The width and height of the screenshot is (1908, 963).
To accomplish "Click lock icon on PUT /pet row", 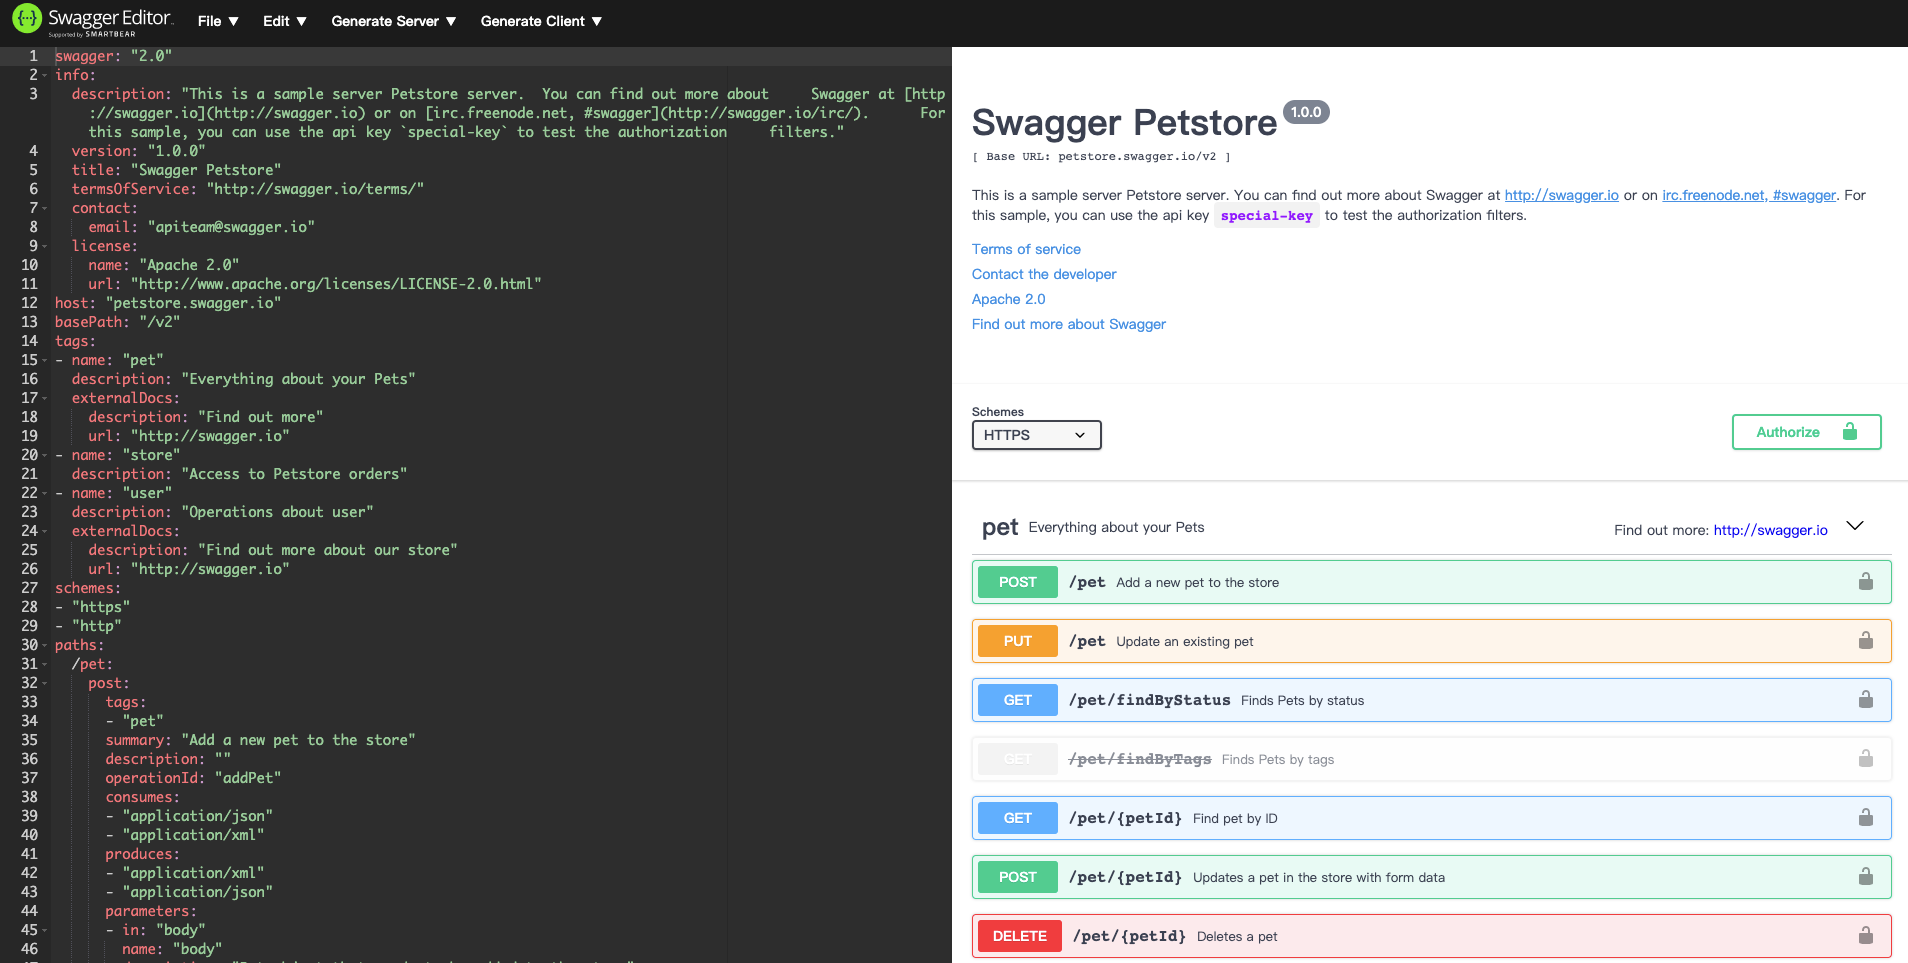I will (1866, 640).
